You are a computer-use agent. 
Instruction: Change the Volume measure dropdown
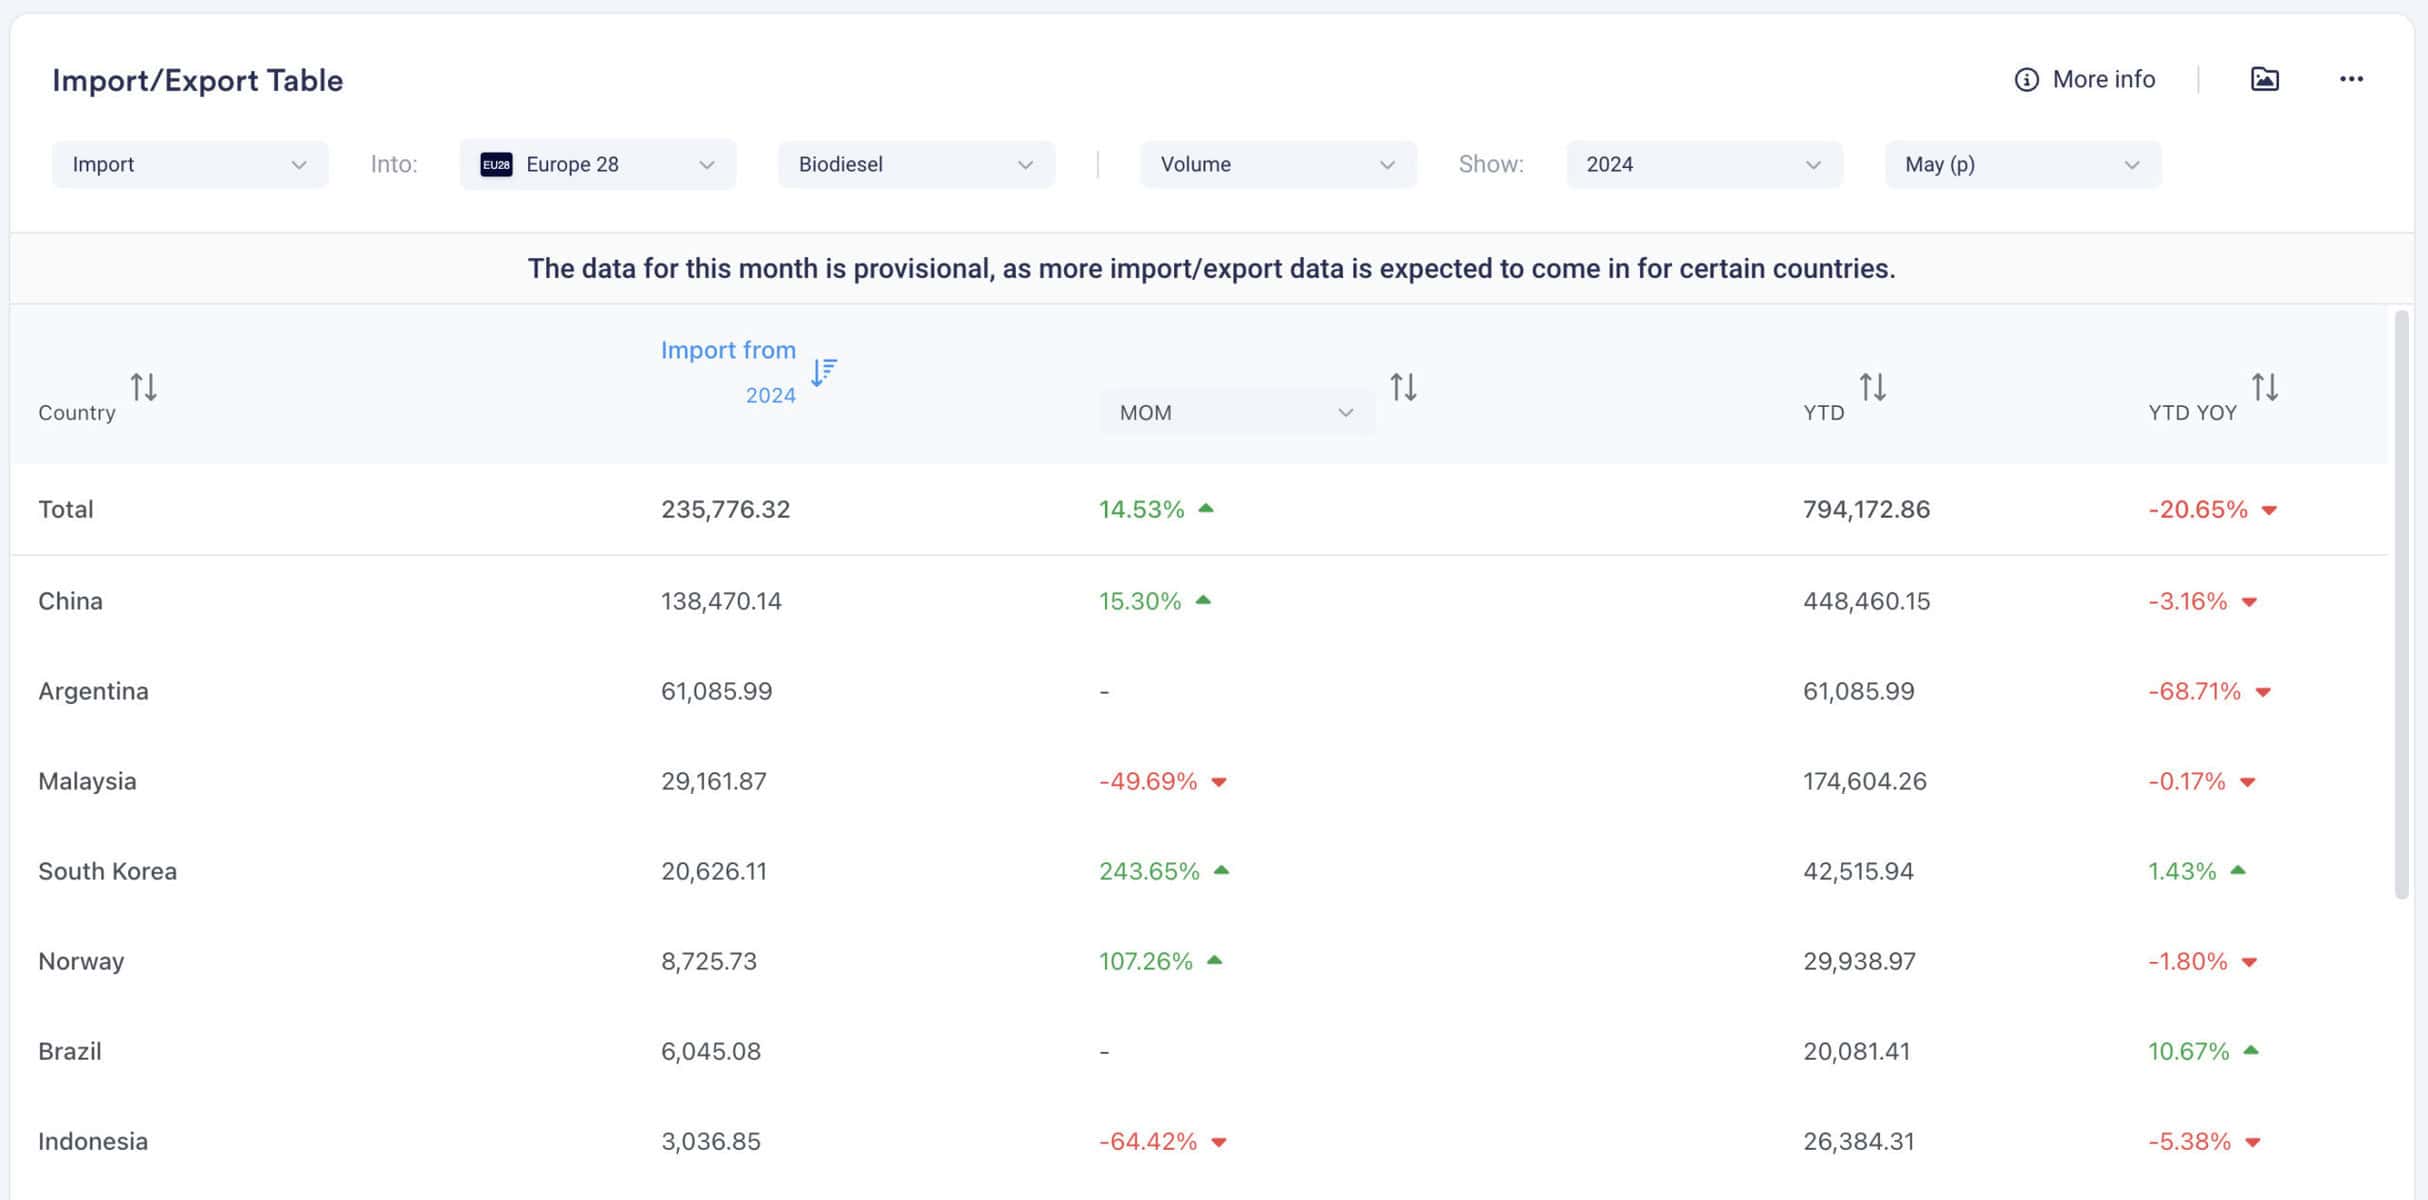[x=1278, y=165]
